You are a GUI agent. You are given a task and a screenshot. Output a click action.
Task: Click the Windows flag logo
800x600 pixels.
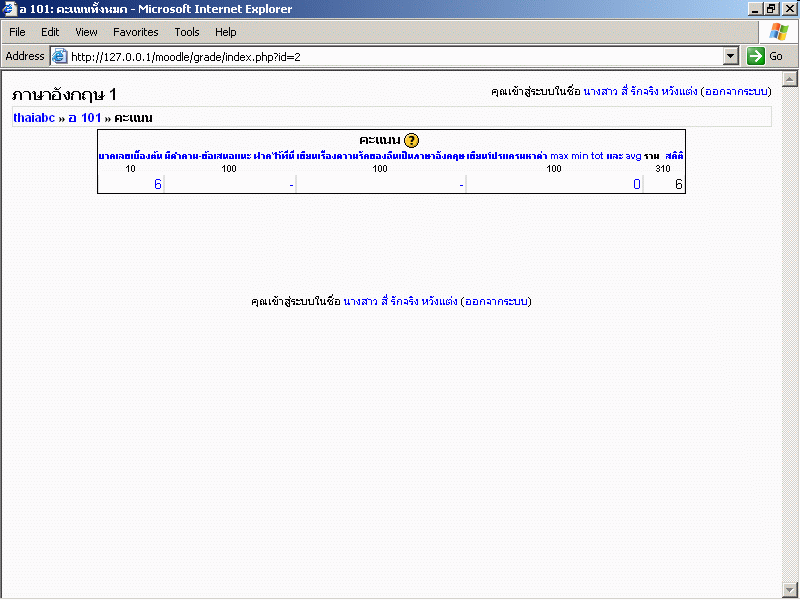click(778, 32)
